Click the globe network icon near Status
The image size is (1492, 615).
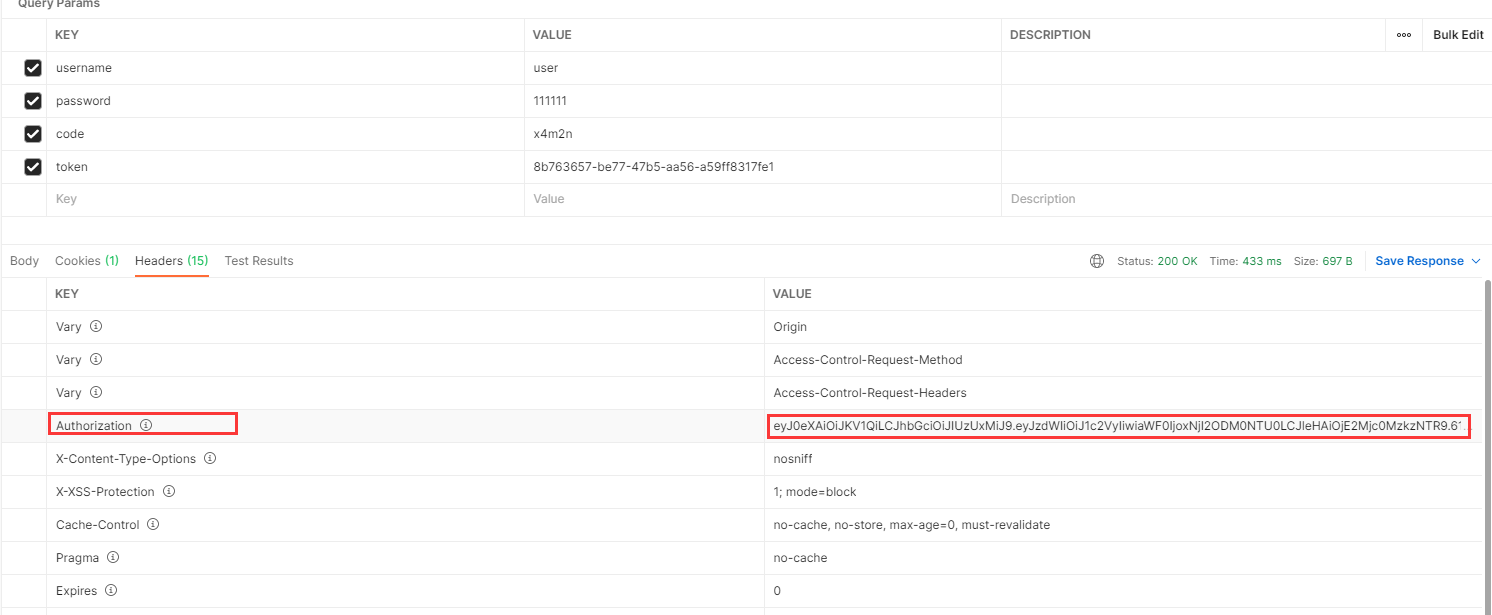click(1097, 261)
